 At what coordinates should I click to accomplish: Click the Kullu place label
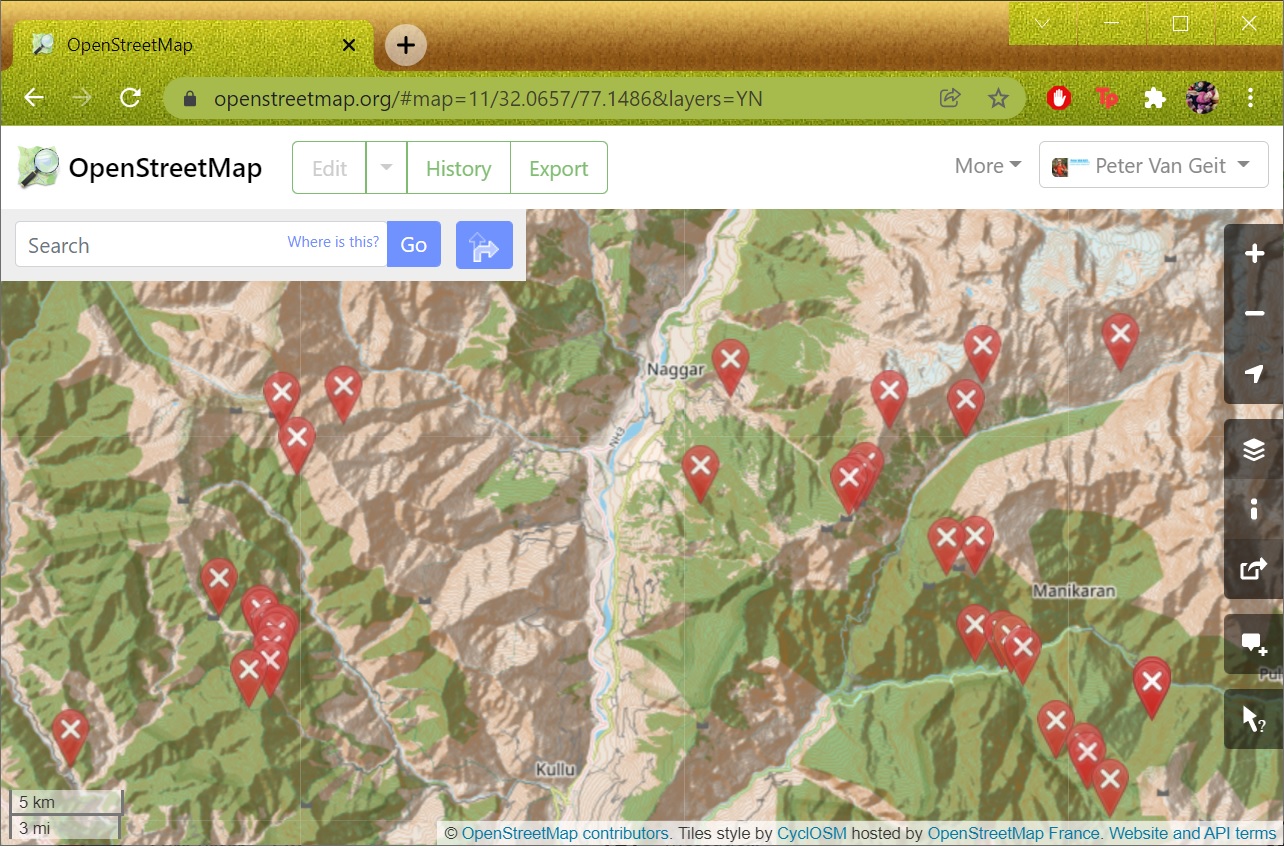click(x=556, y=770)
